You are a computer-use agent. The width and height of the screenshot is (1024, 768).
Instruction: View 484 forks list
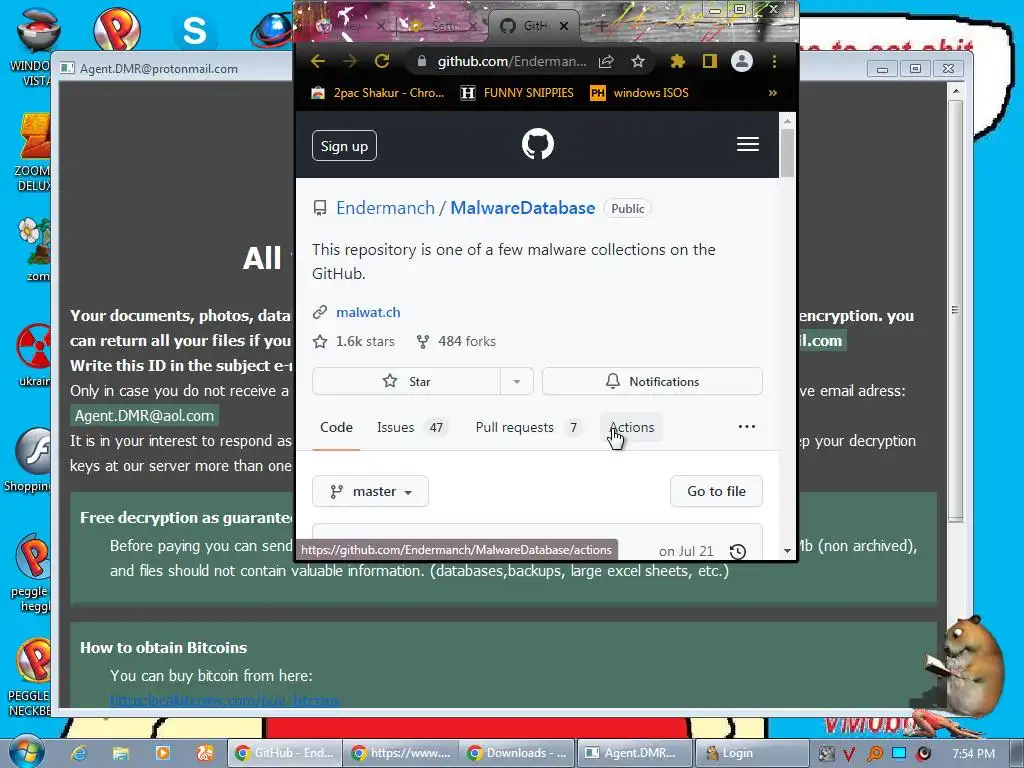[456, 341]
